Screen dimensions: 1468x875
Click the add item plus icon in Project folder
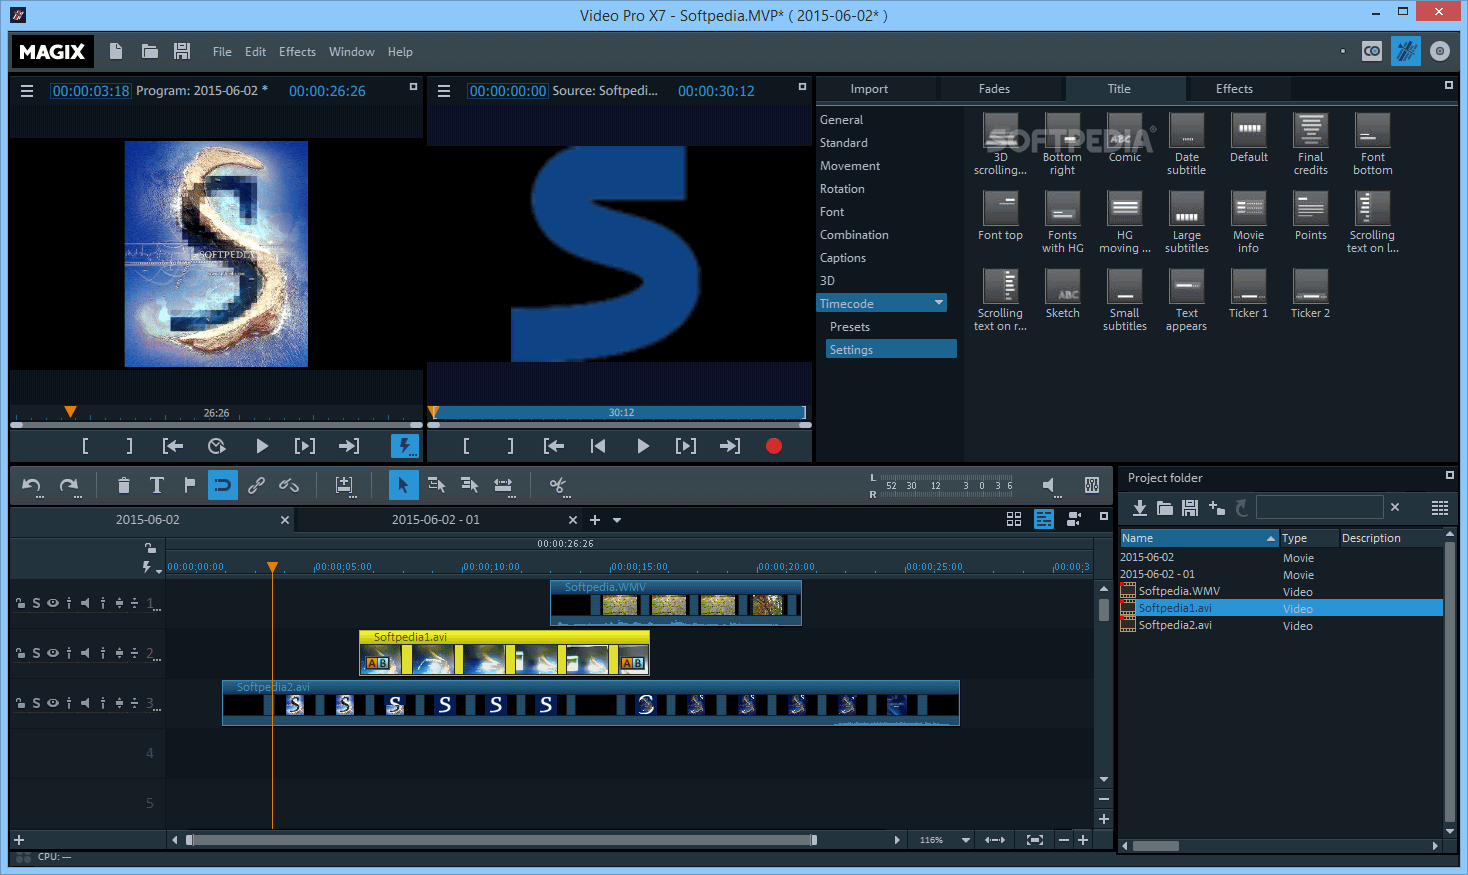[x=1217, y=508]
